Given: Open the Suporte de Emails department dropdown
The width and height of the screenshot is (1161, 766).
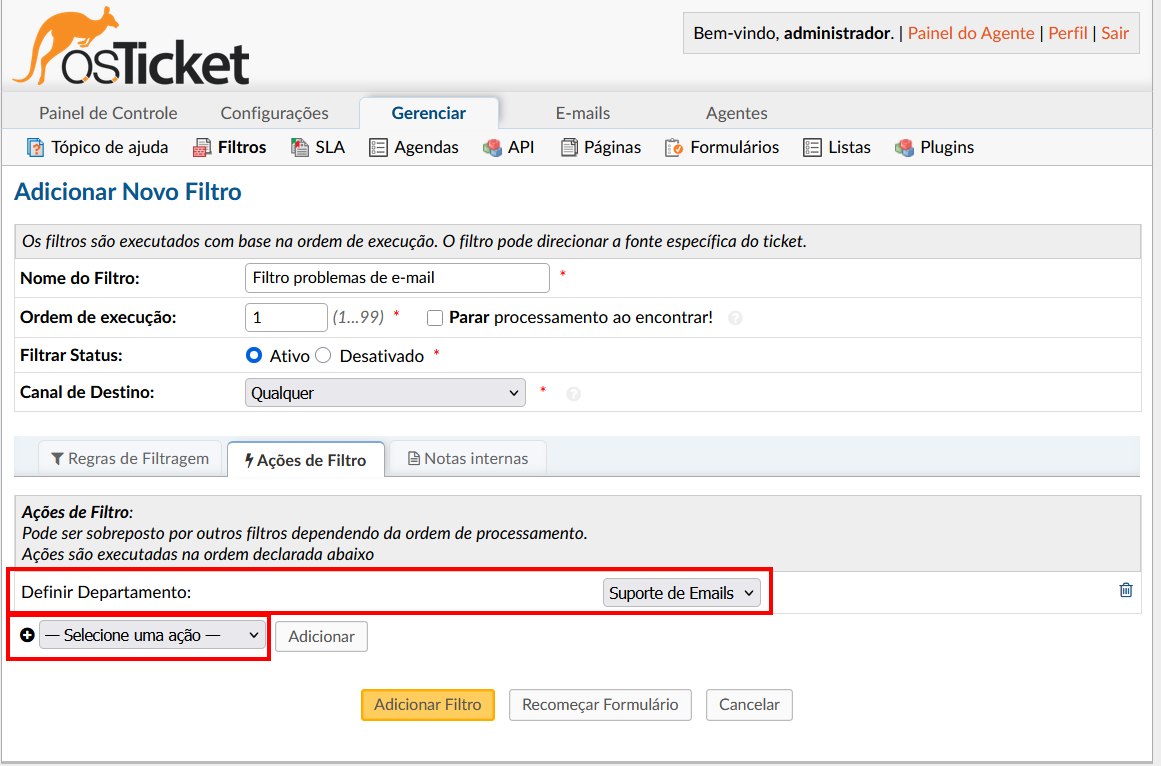Looking at the screenshot, I should click(681, 592).
